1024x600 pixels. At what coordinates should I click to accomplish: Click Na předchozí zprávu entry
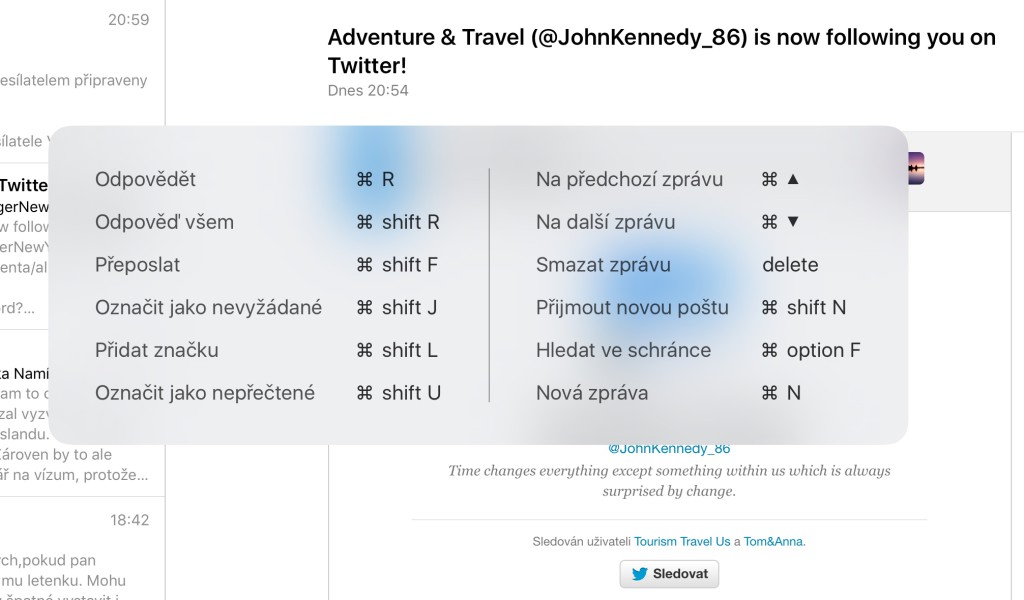point(629,180)
